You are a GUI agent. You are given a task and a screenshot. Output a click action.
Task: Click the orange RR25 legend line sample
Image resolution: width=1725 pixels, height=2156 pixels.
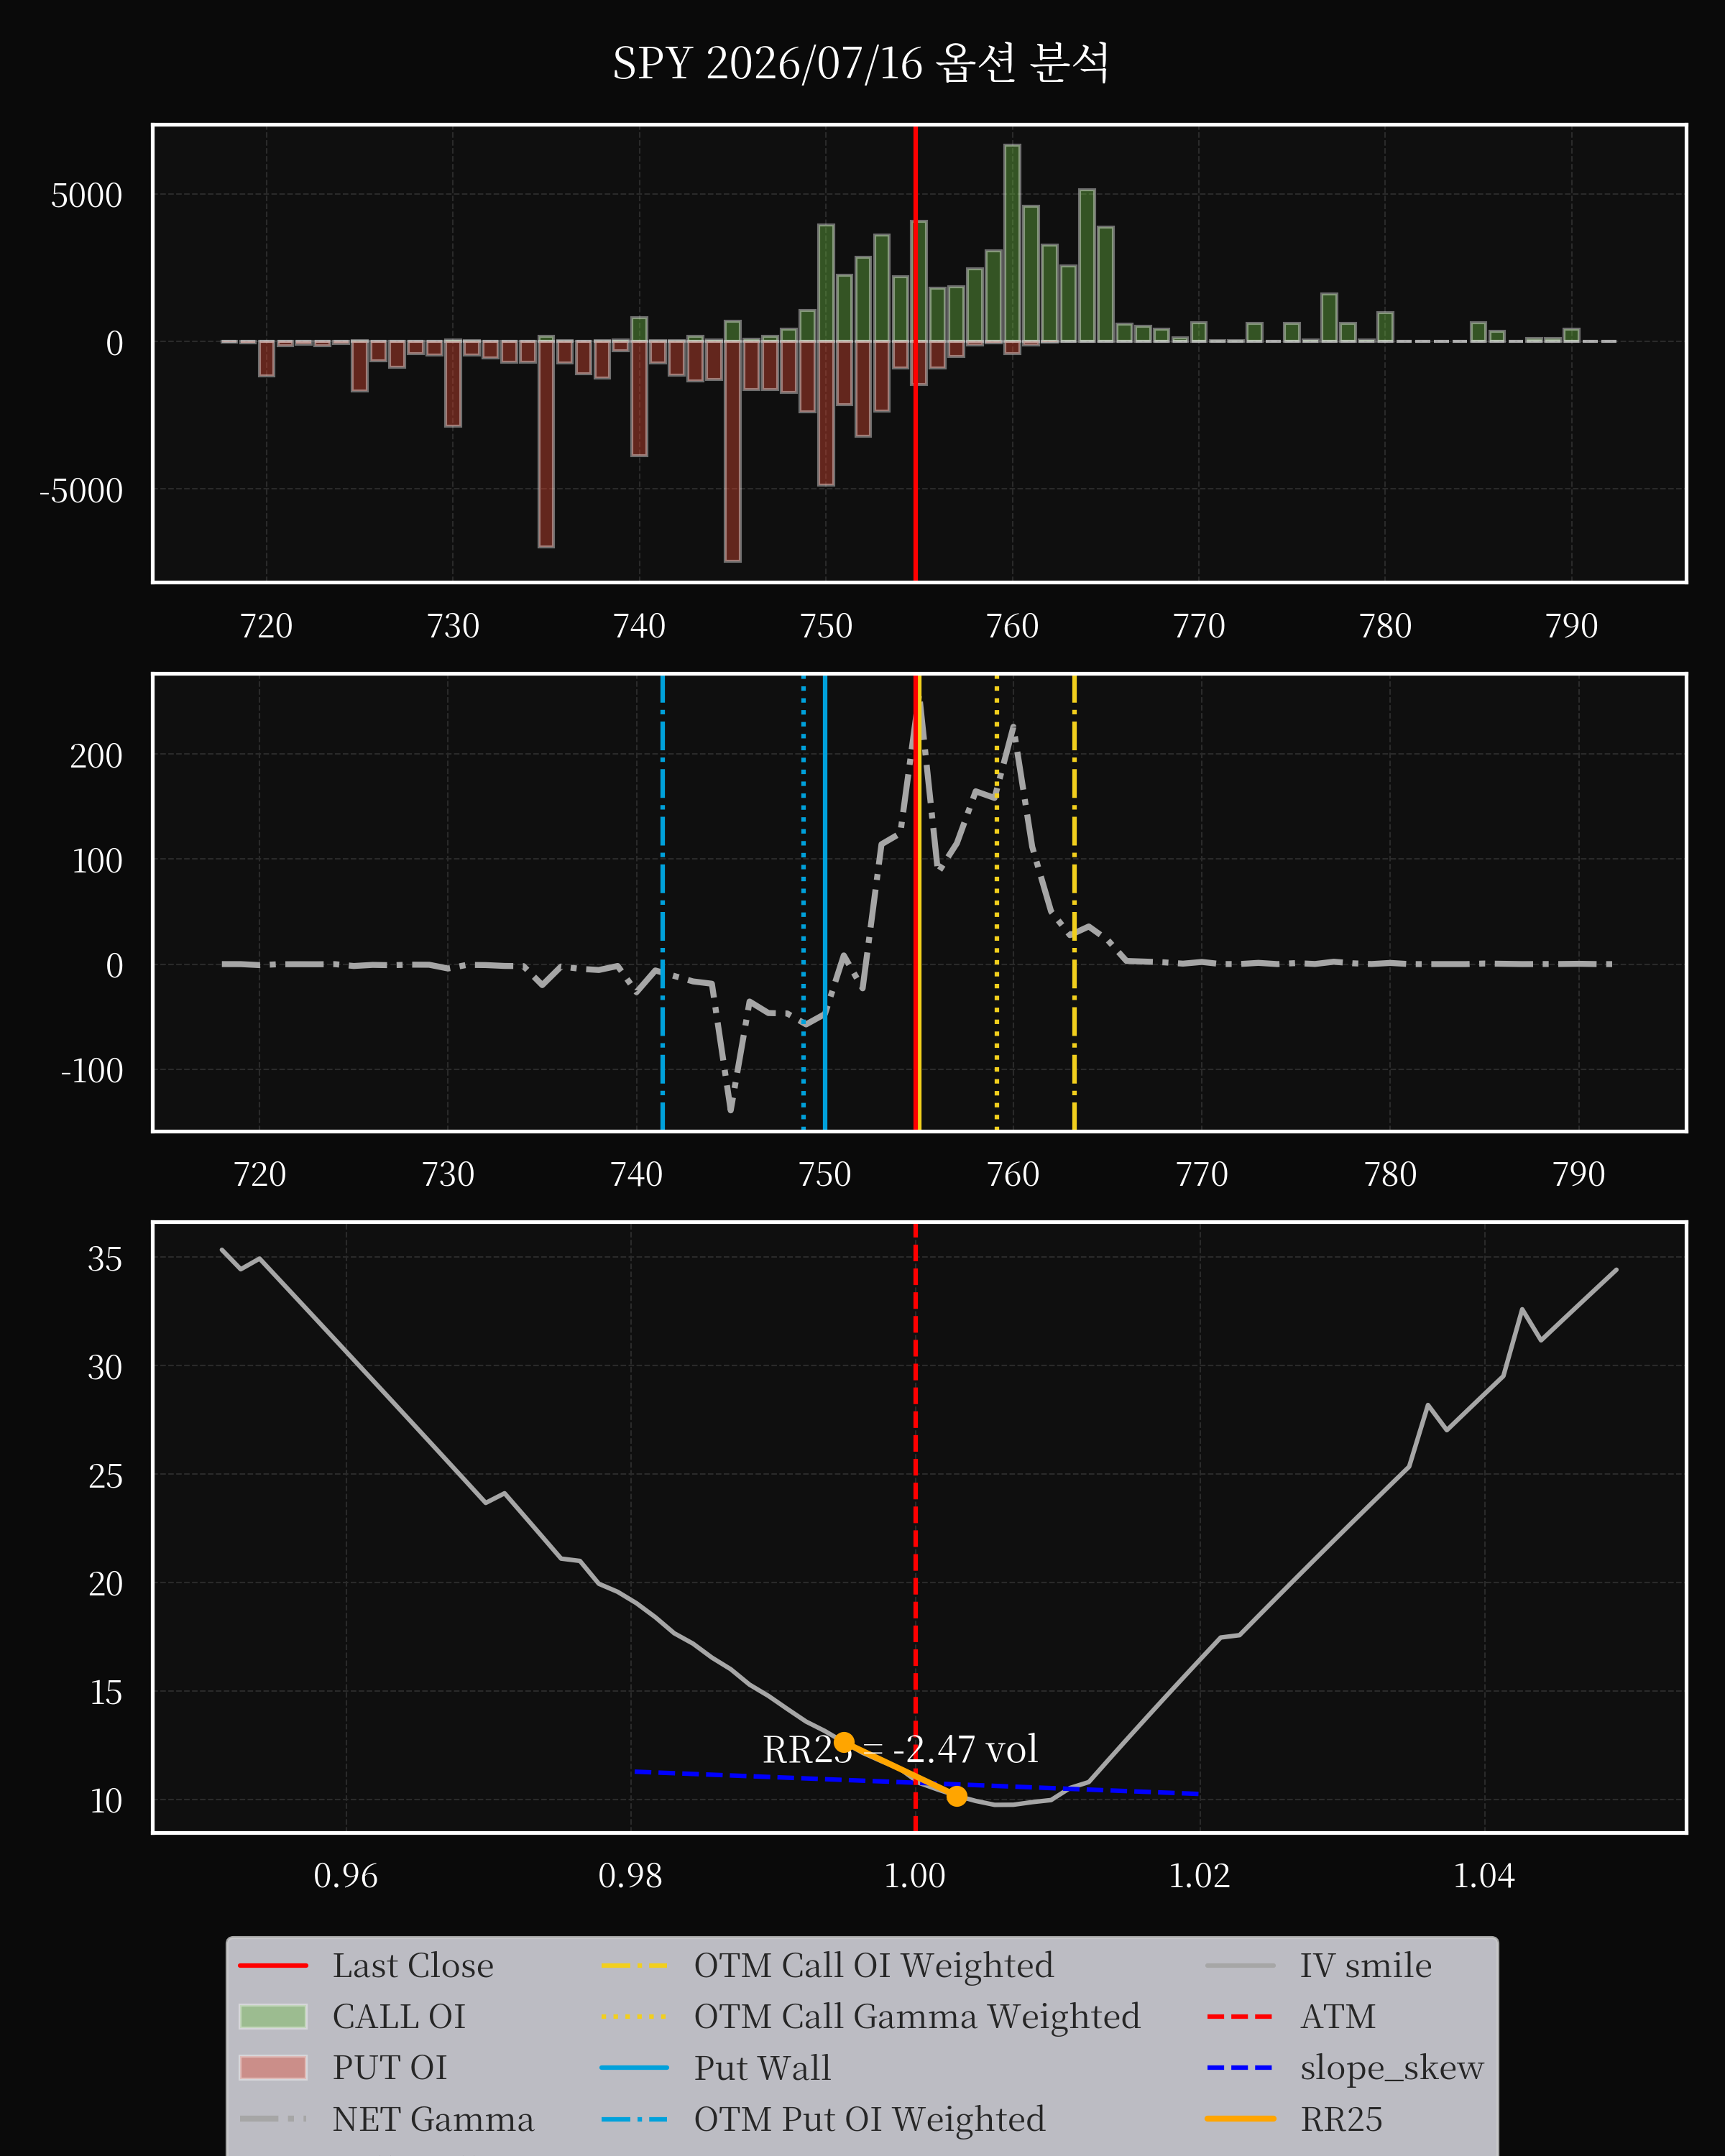click(x=1240, y=2119)
